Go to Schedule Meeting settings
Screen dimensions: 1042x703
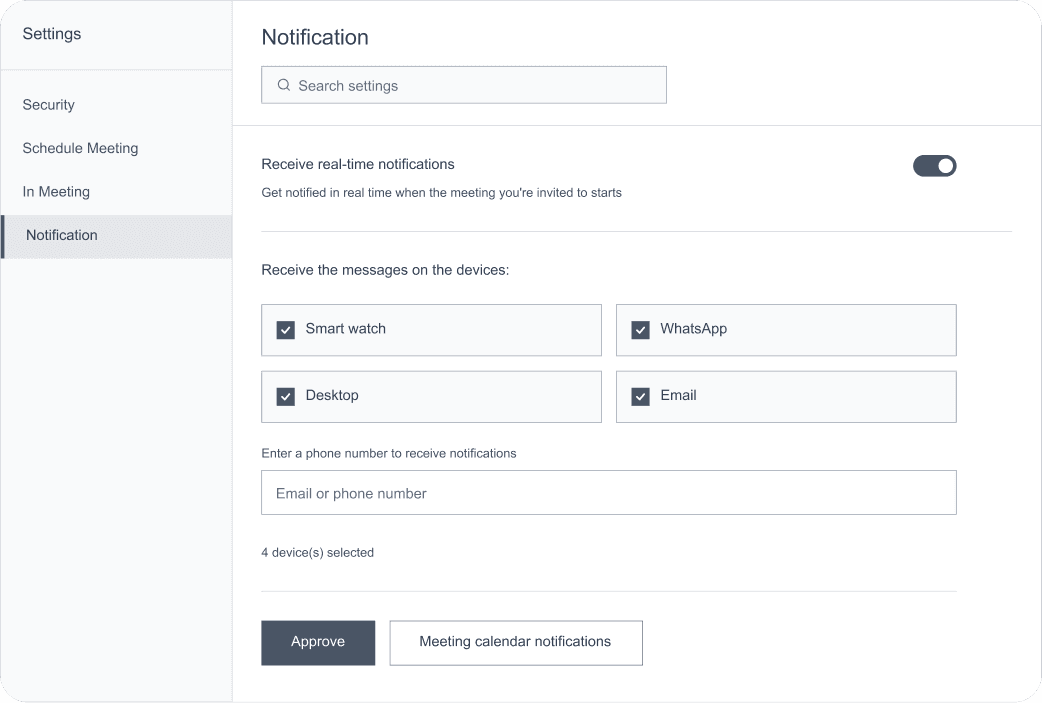click(x=80, y=148)
